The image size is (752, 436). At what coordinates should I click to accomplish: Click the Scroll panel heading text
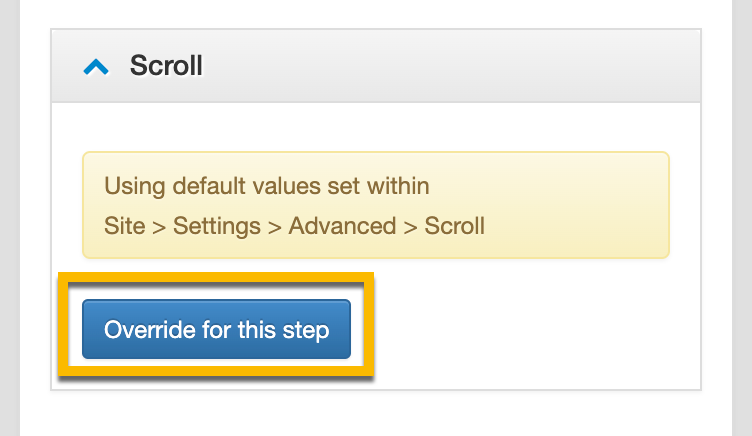click(x=166, y=66)
